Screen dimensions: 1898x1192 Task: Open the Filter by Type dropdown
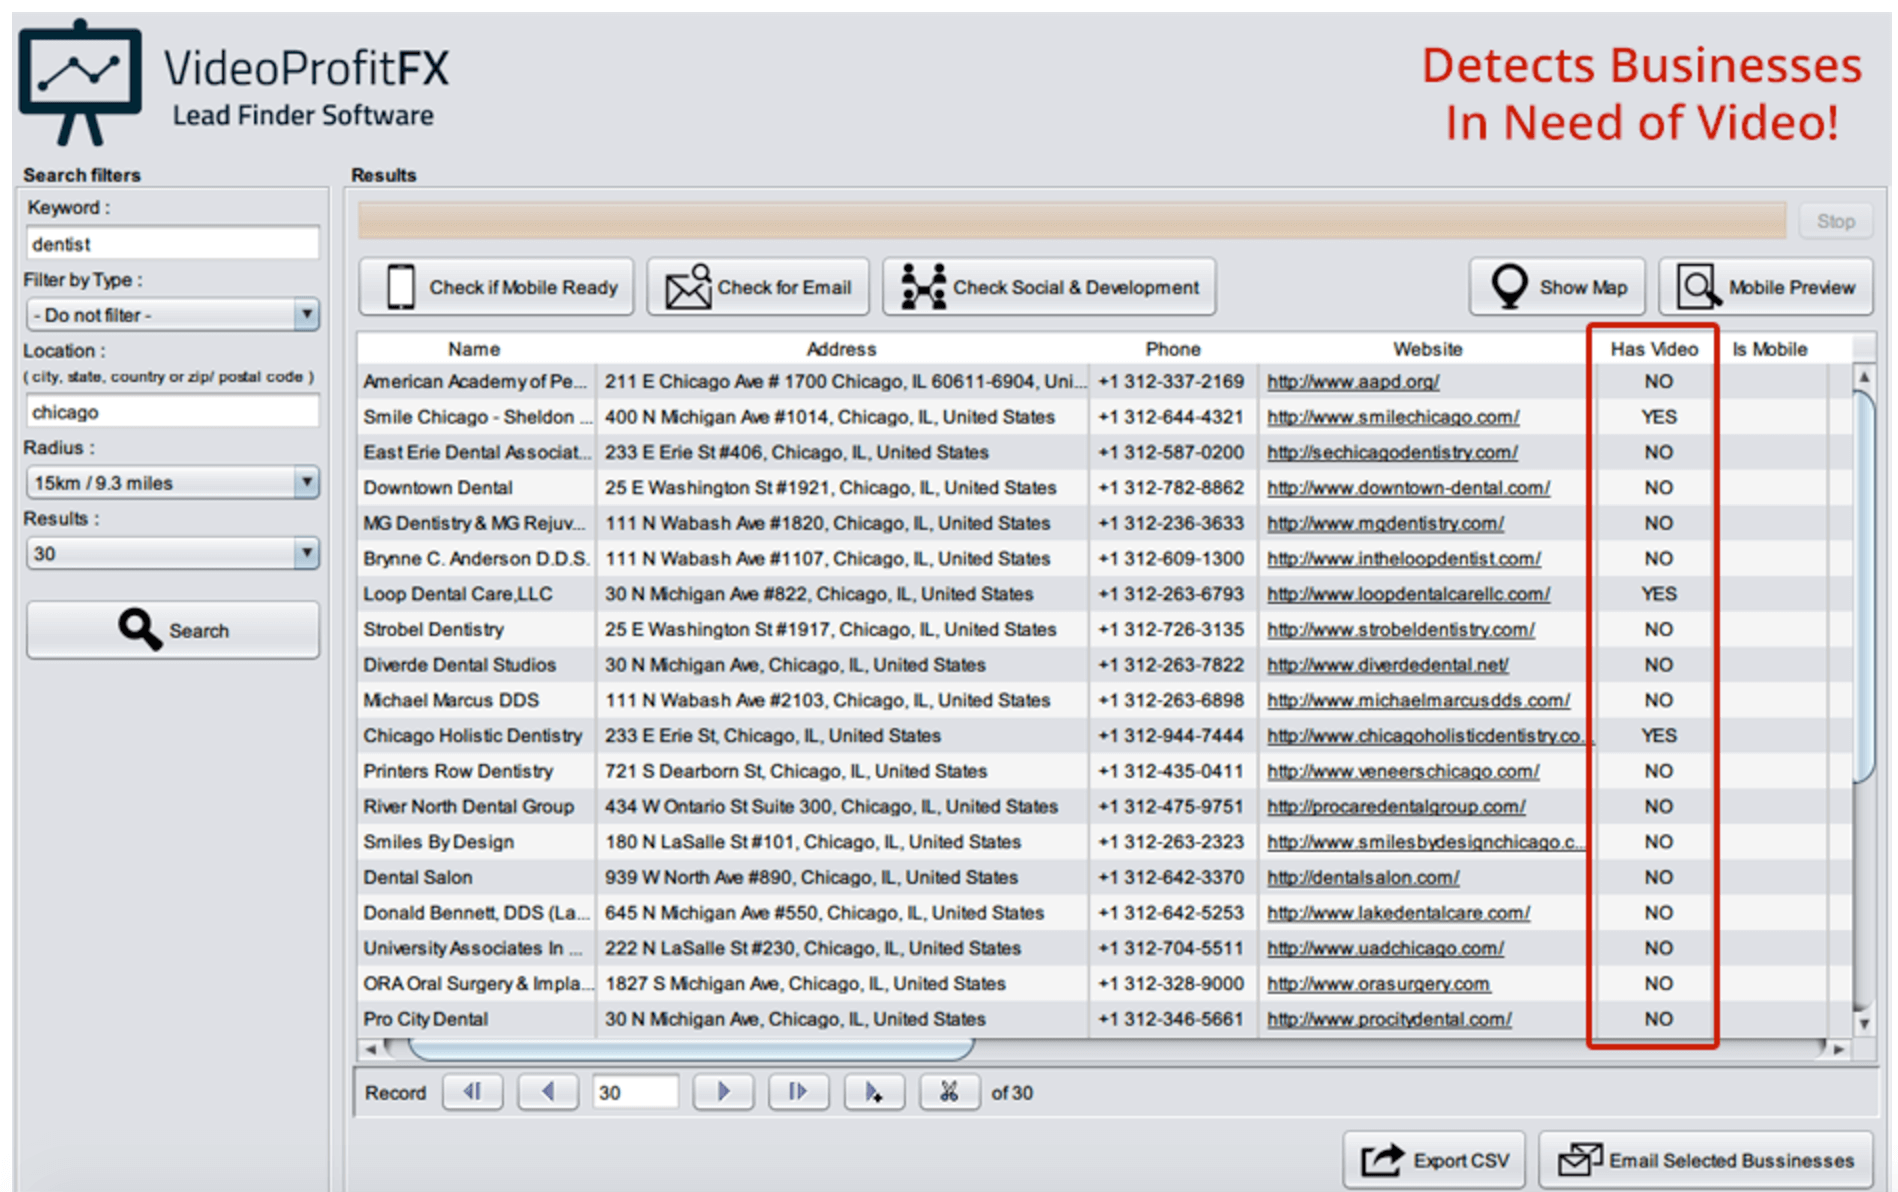click(173, 315)
